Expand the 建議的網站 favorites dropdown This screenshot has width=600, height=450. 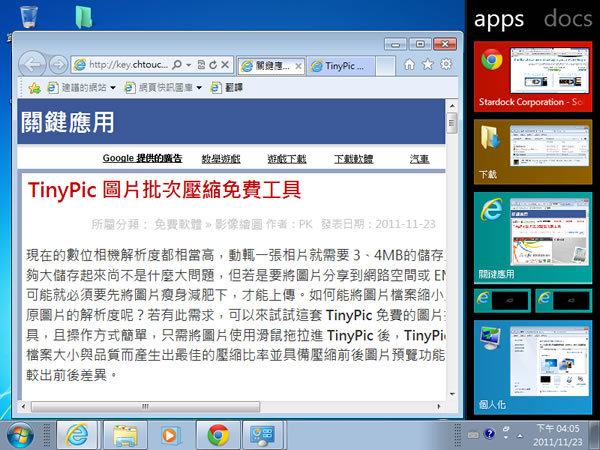113,88
